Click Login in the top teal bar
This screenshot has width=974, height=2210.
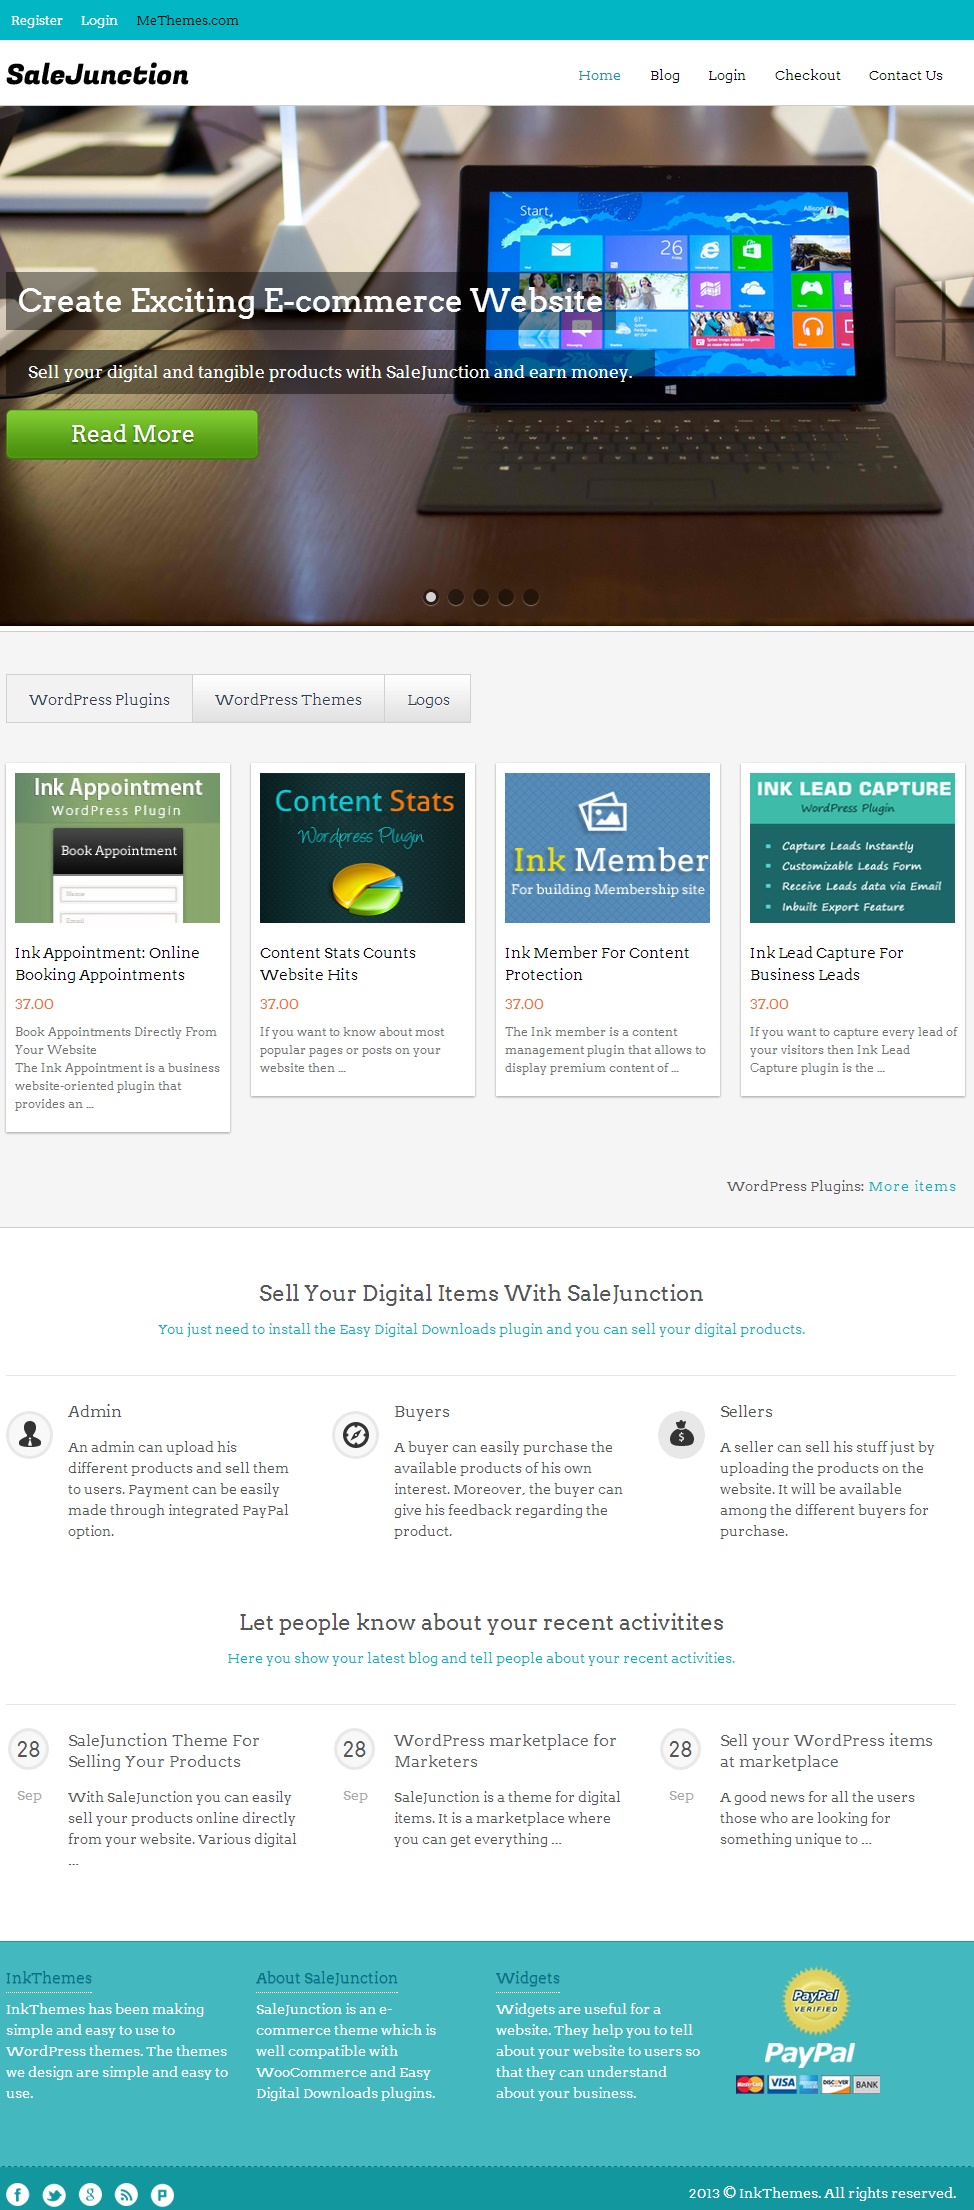pyautogui.click(x=99, y=20)
